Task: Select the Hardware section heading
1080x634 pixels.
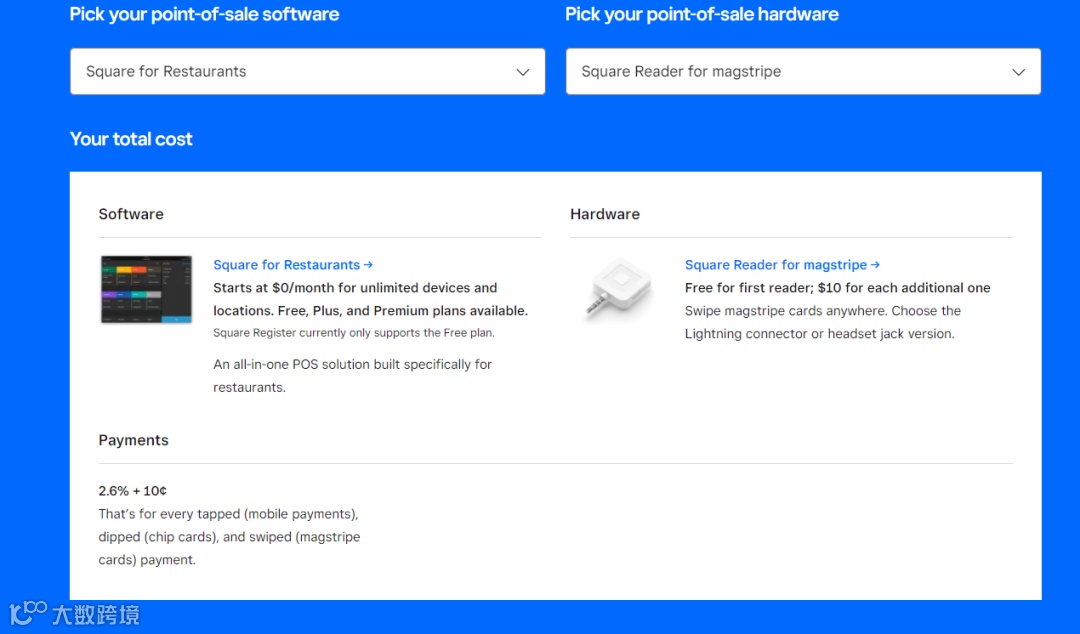Action: [605, 214]
